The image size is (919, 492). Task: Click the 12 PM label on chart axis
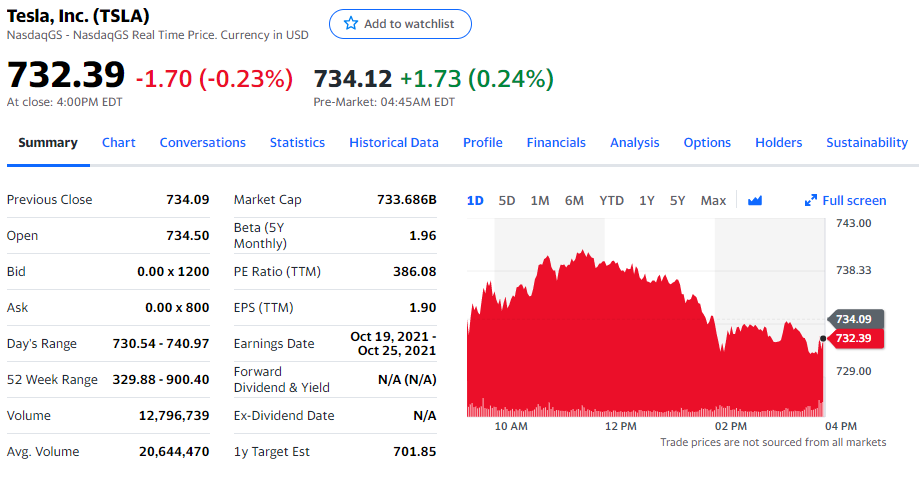pyautogui.click(x=621, y=426)
